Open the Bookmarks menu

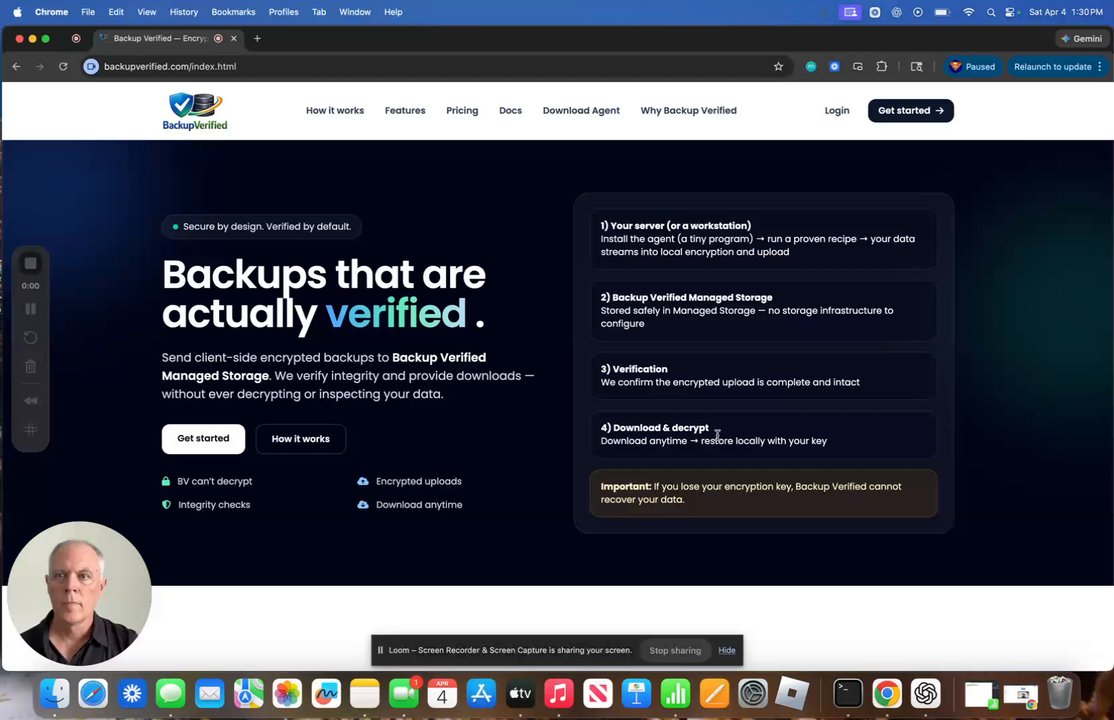point(233,12)
